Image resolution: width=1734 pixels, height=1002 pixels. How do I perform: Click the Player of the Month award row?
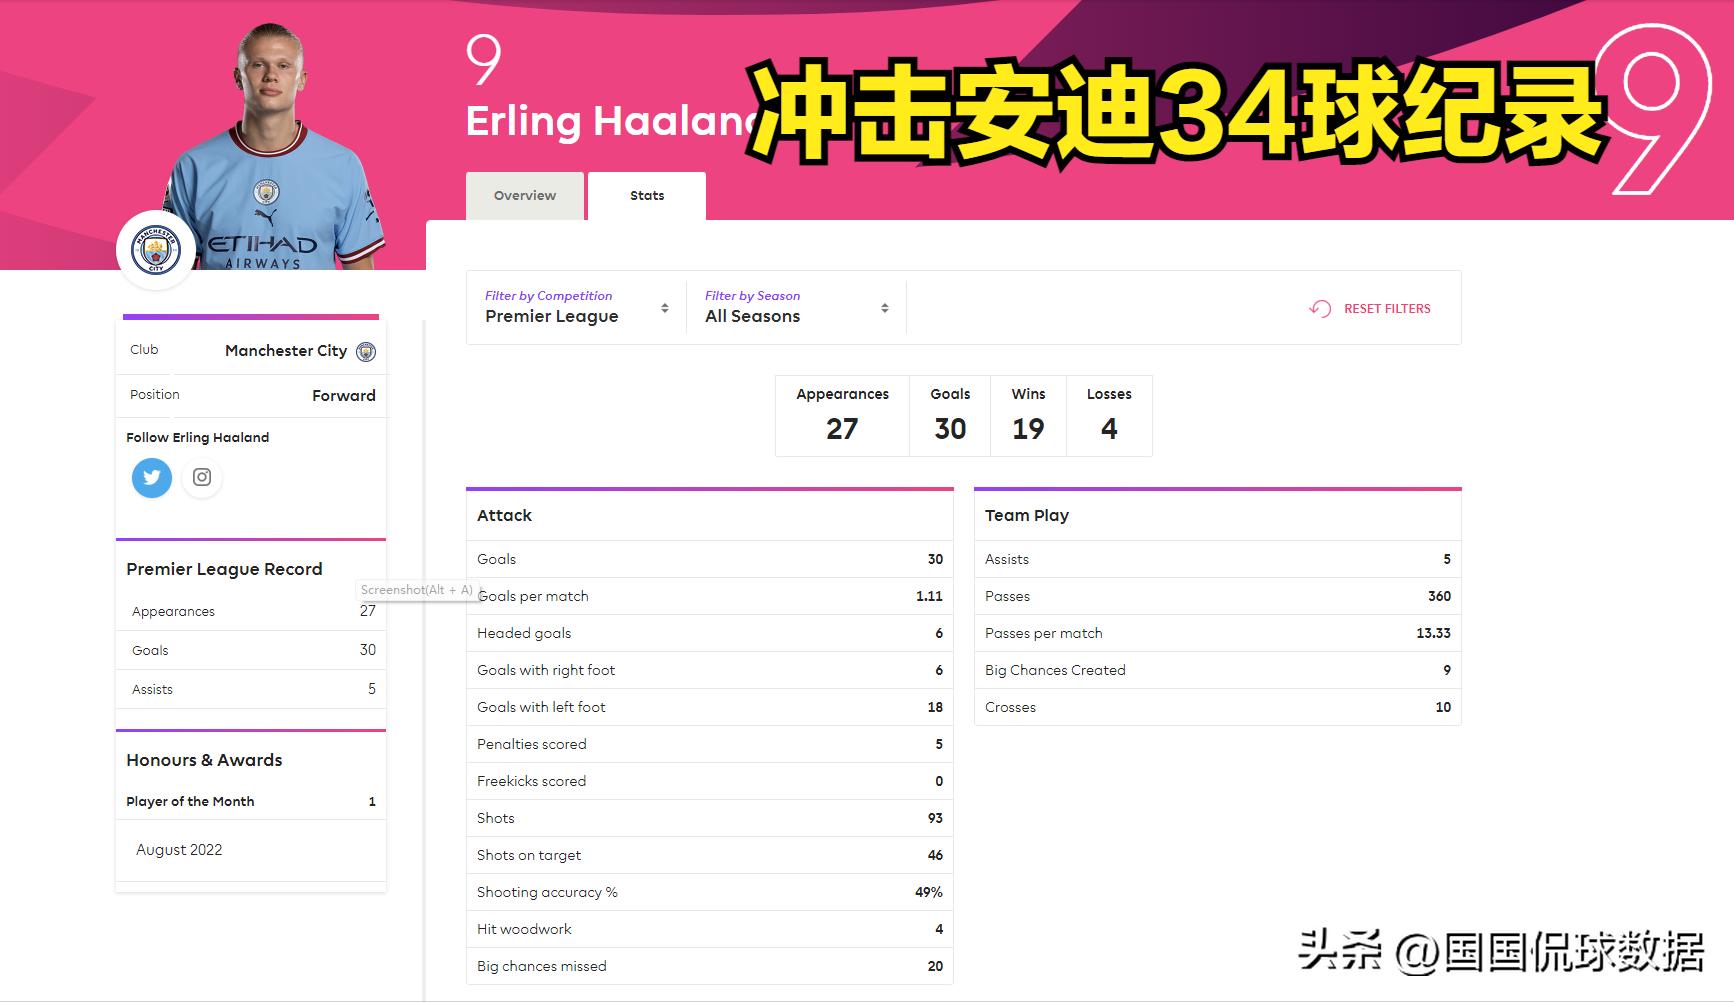pos(250,801)
